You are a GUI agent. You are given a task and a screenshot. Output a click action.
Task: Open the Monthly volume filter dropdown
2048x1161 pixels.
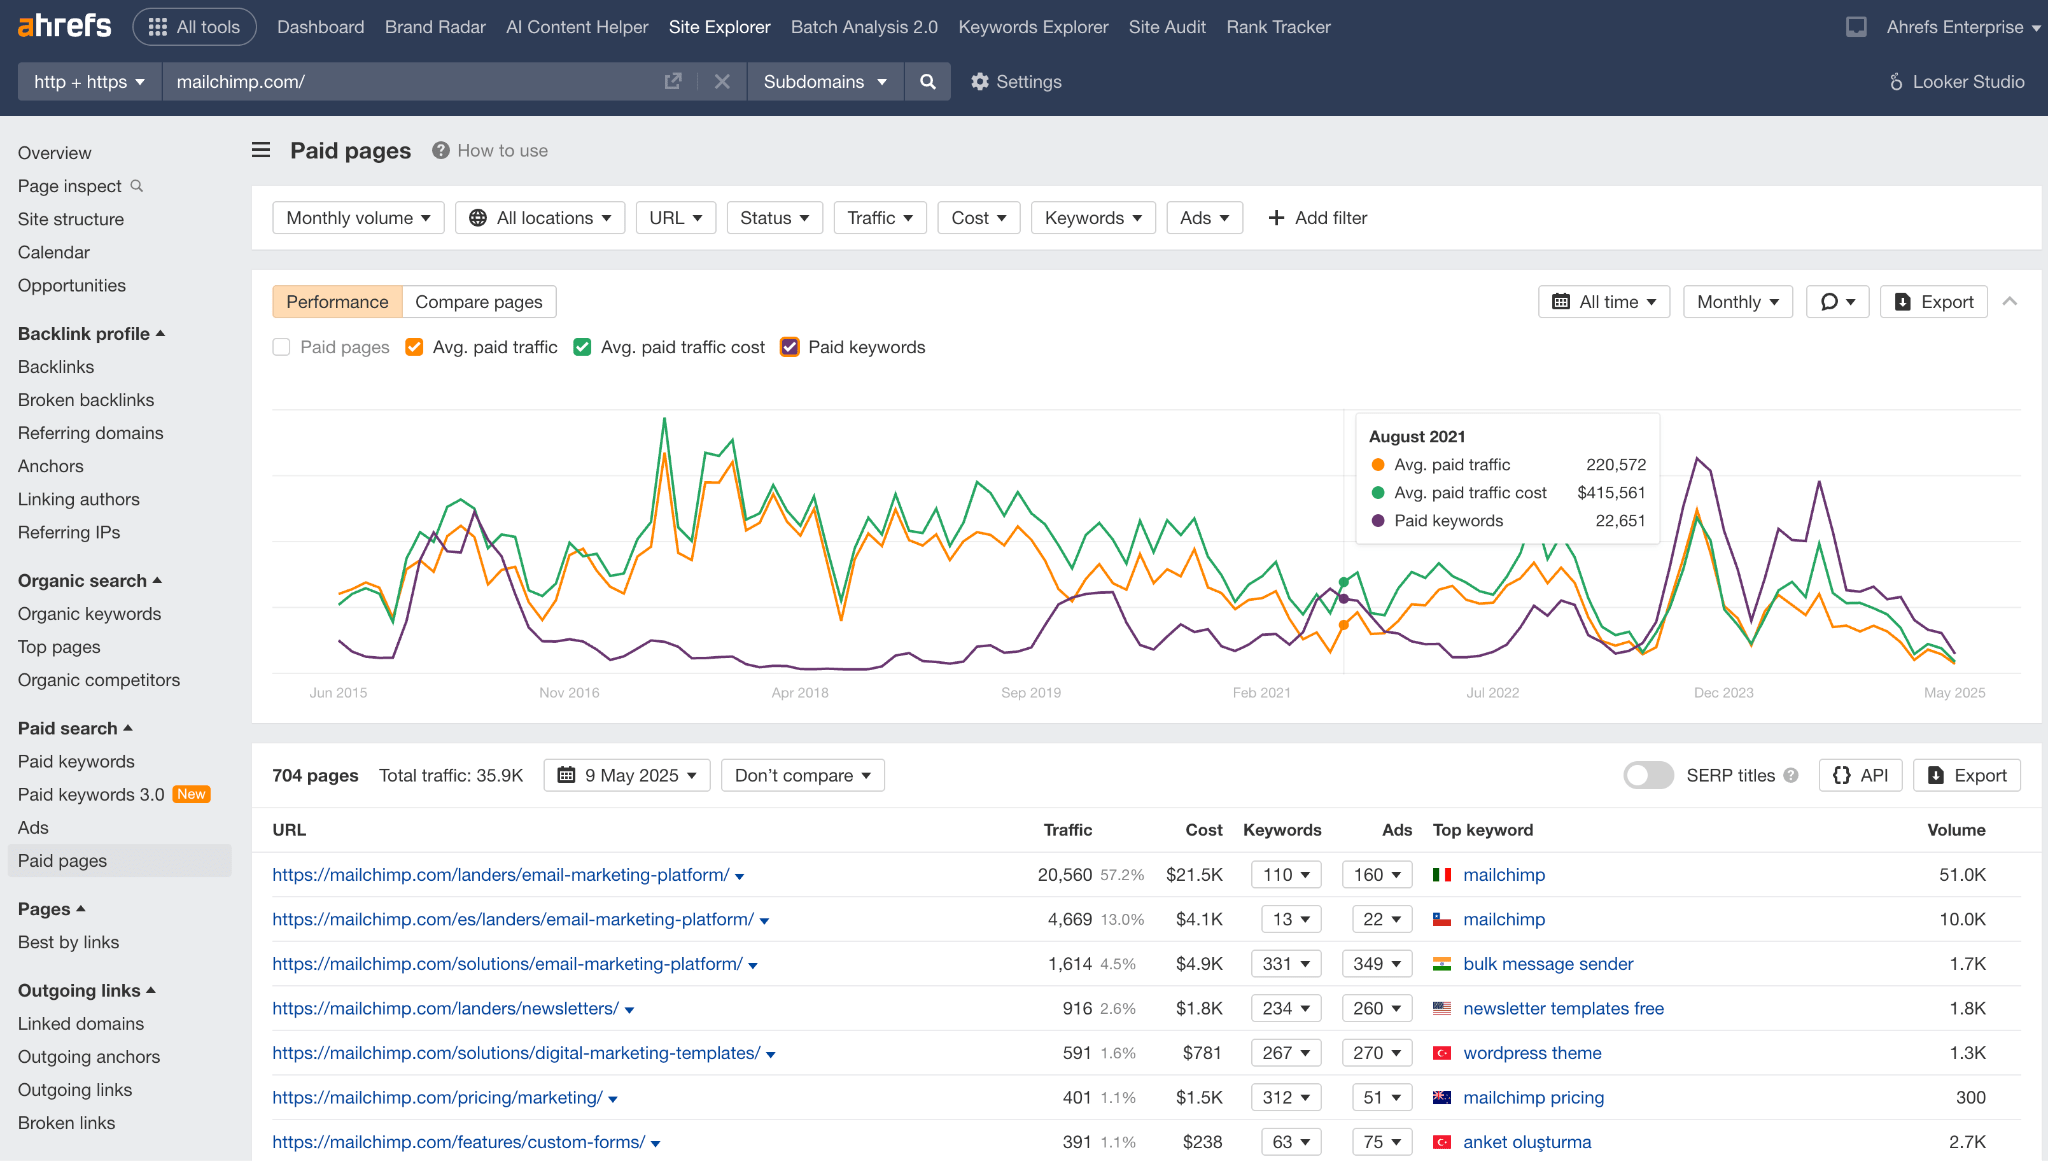click(x=357, y=217)
